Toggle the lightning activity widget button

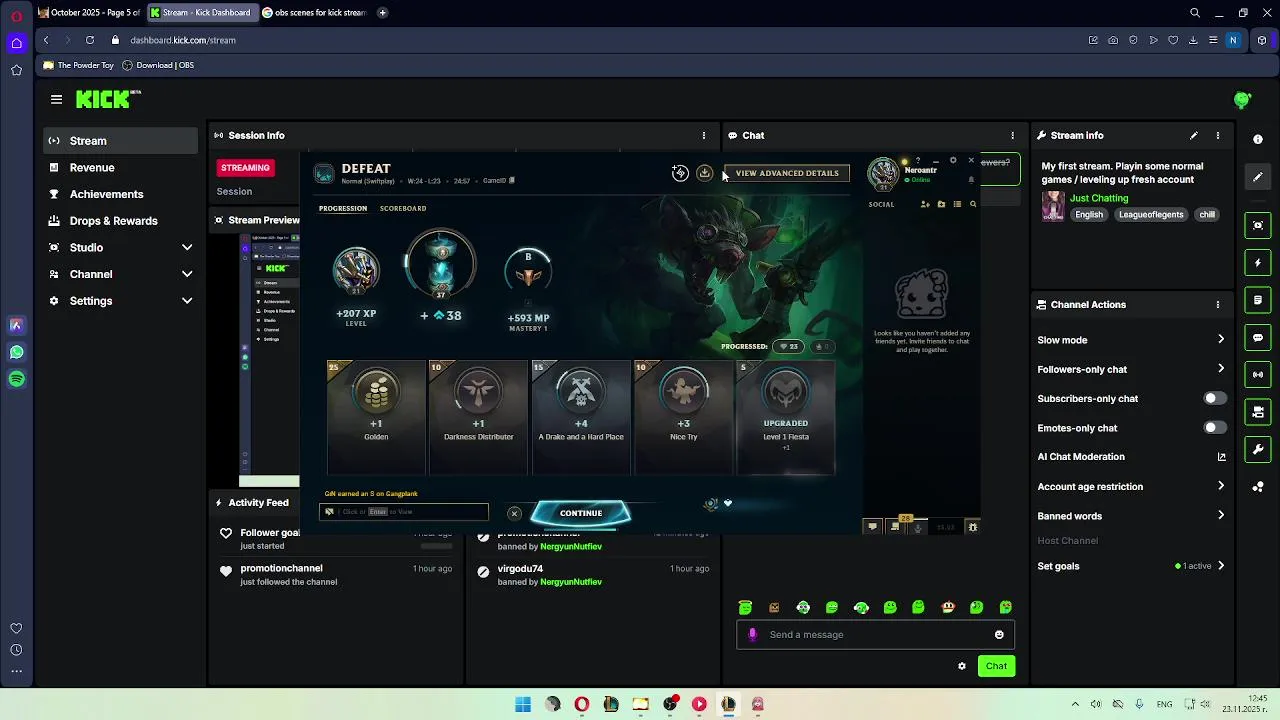pos(1258,263)
